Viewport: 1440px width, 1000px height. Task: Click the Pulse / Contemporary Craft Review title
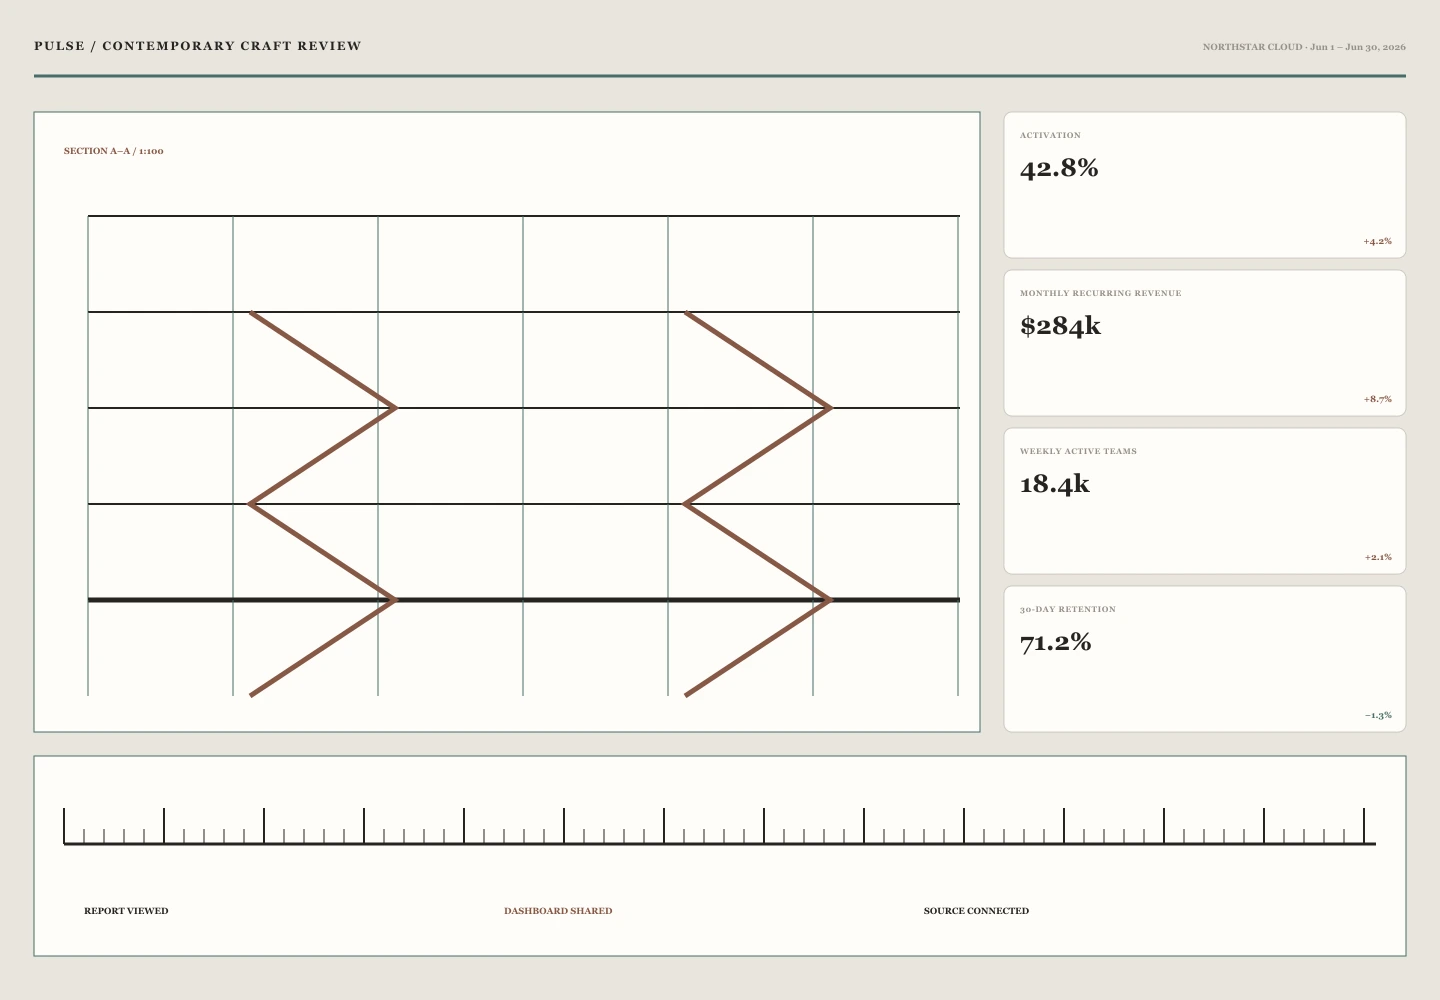[x=198, y=46]
